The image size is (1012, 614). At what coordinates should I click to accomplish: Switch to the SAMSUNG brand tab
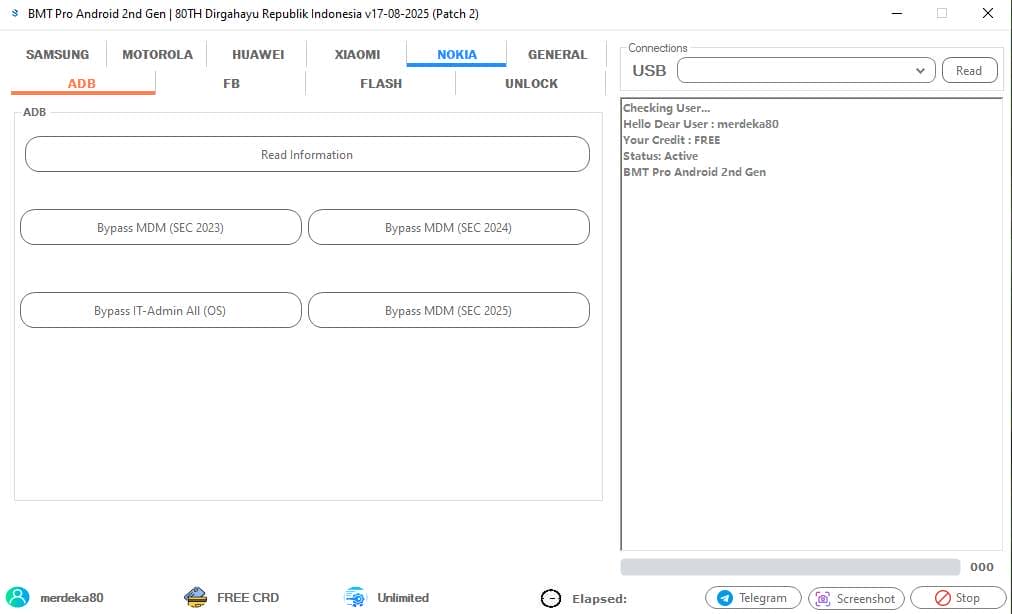[x=57, y=55]
